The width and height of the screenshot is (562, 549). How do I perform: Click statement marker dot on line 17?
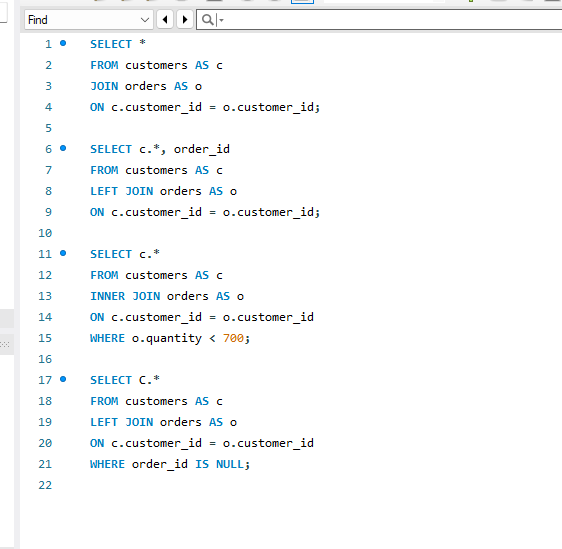click(x=63, y=379)
